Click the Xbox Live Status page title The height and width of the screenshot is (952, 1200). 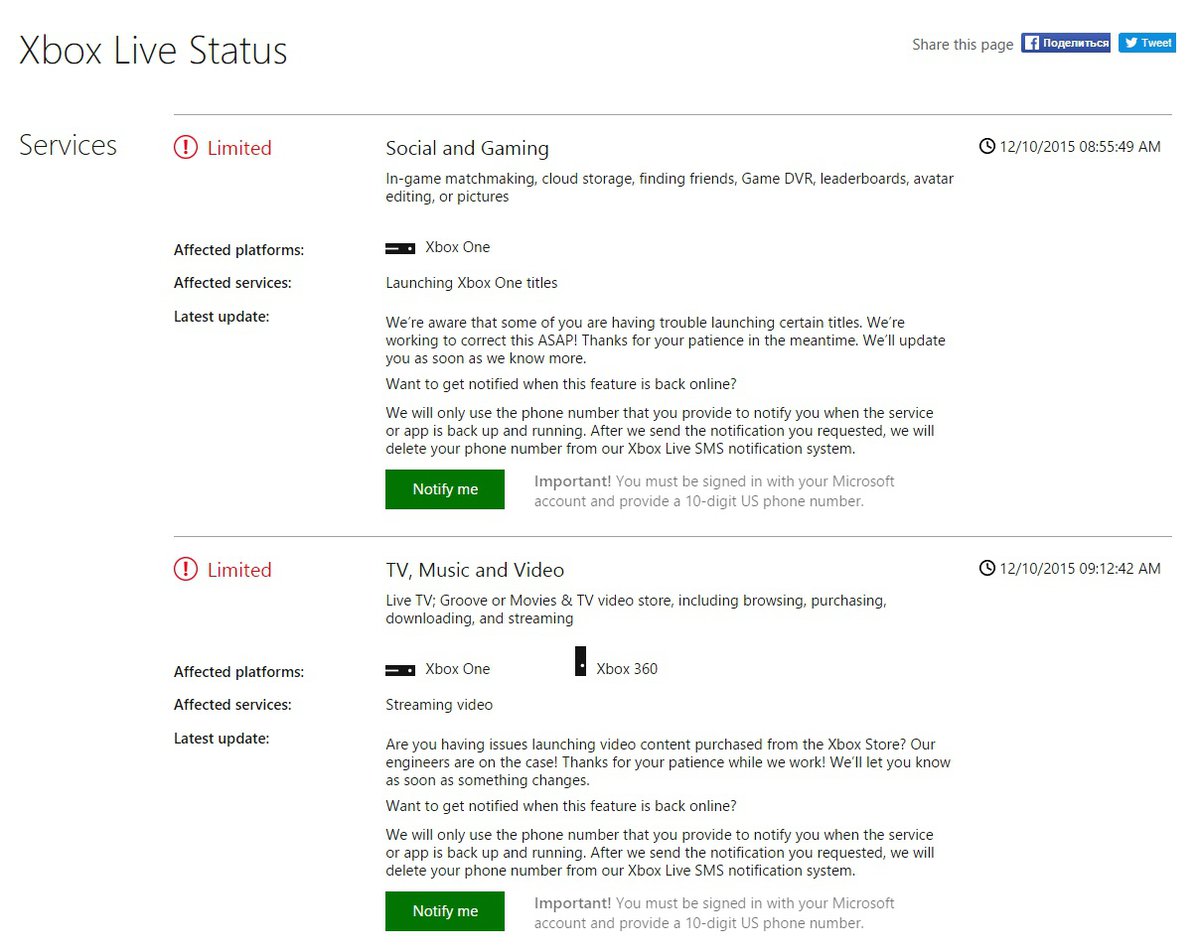pos(153,51)
